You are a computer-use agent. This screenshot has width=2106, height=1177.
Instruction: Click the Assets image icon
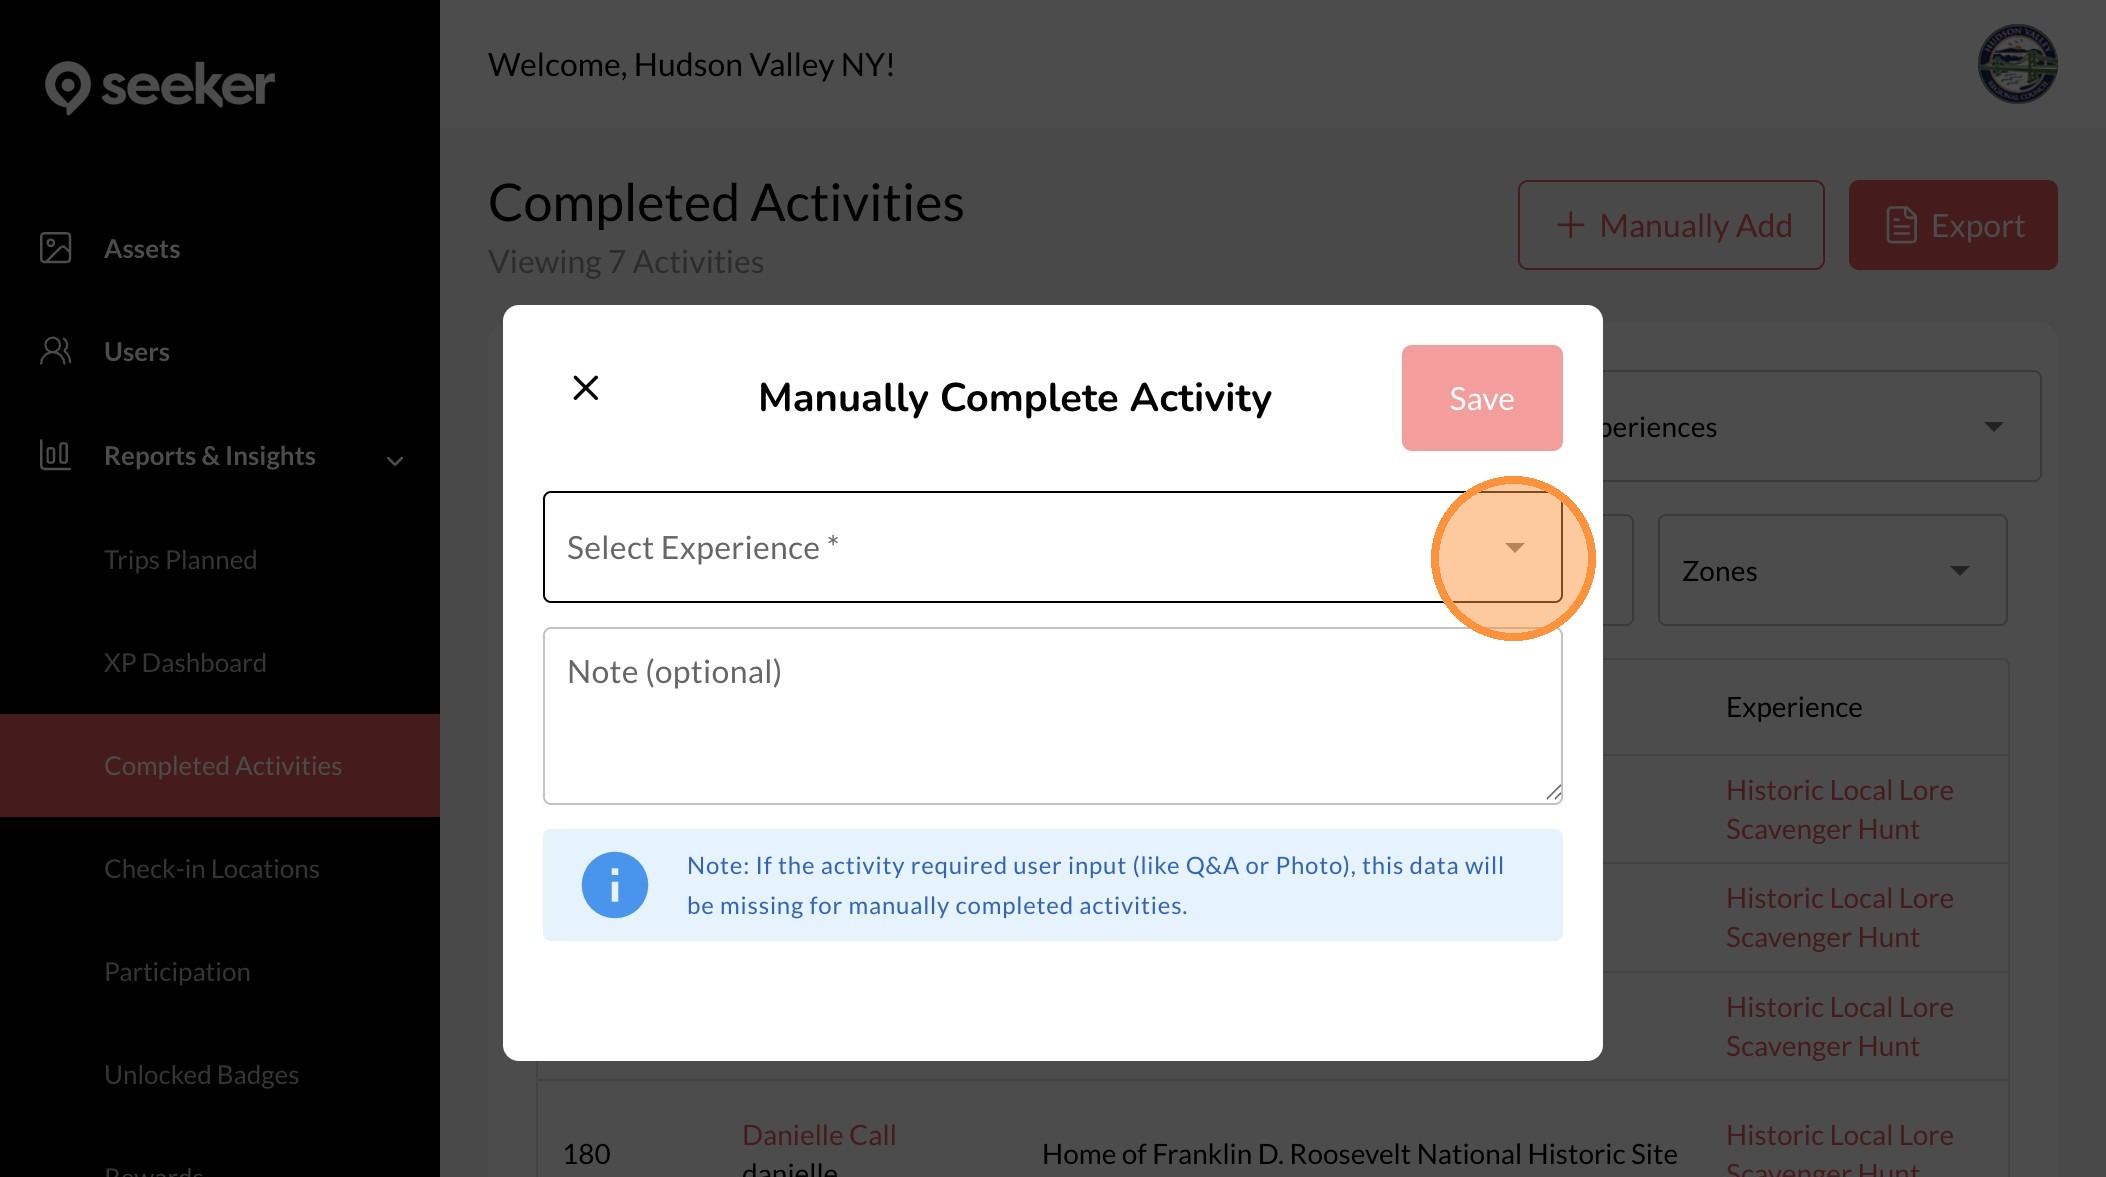tap(55, 248)
